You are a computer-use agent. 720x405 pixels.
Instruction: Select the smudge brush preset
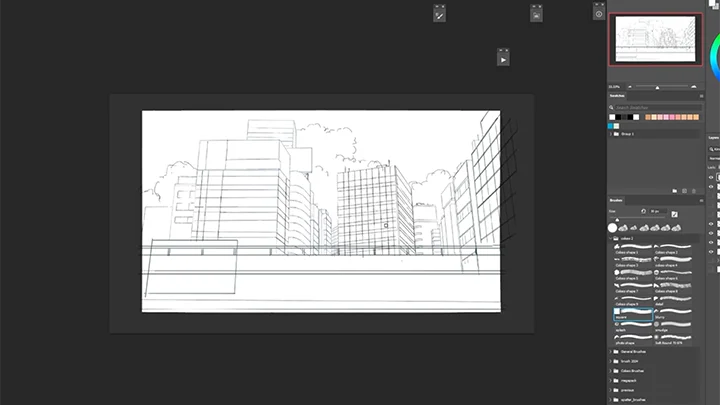tap(673, 327)
